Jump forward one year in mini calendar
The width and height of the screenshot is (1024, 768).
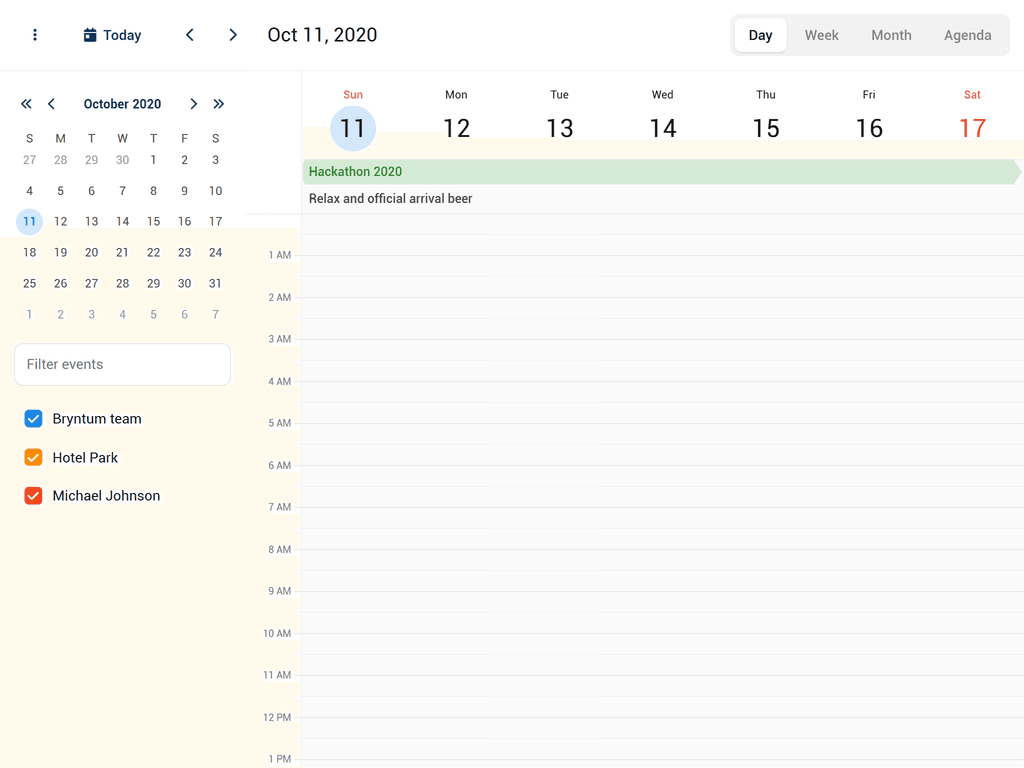point(218,104)
